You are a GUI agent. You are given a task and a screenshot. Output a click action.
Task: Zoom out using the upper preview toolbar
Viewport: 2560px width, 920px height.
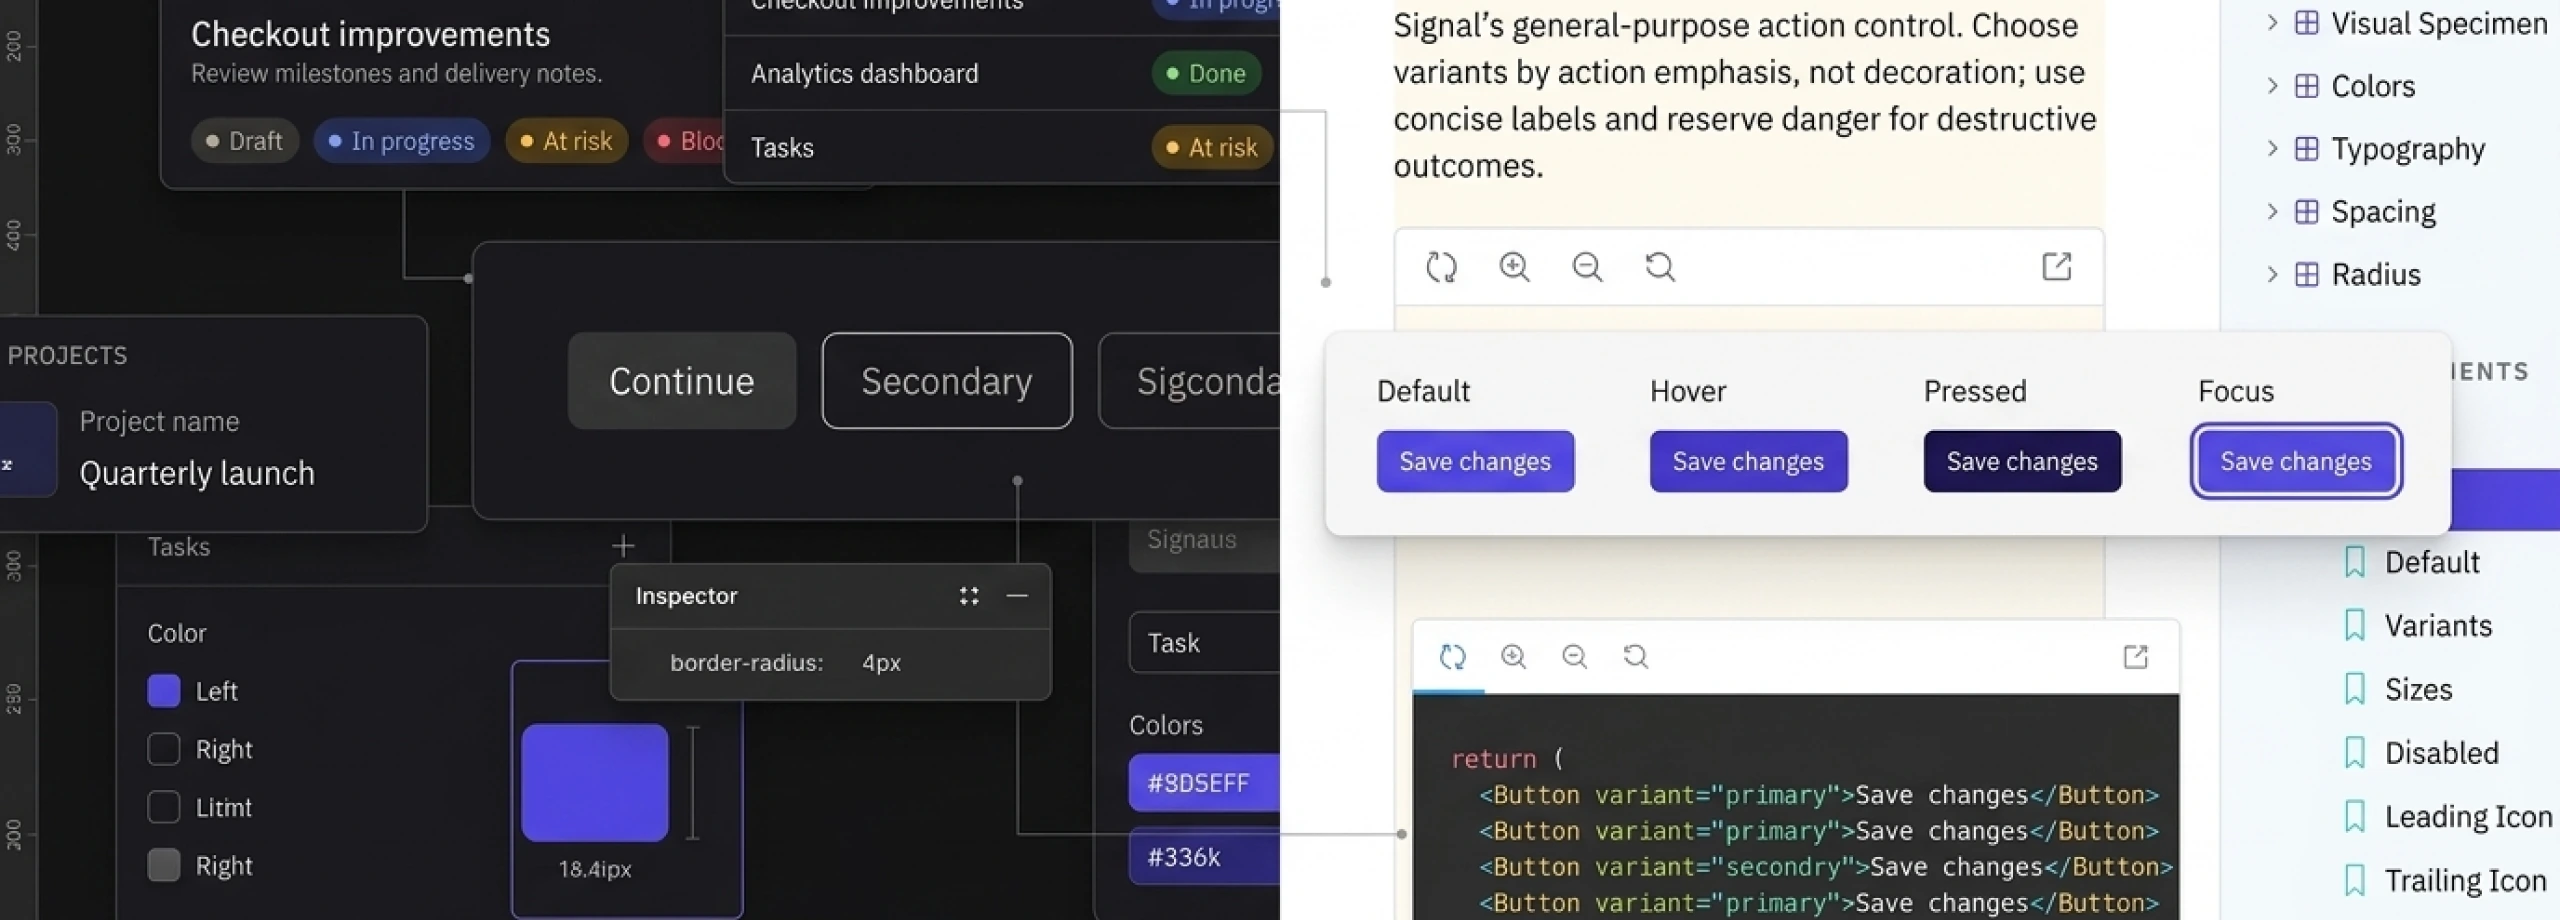pyautogui.click(x=1587, y=267)
